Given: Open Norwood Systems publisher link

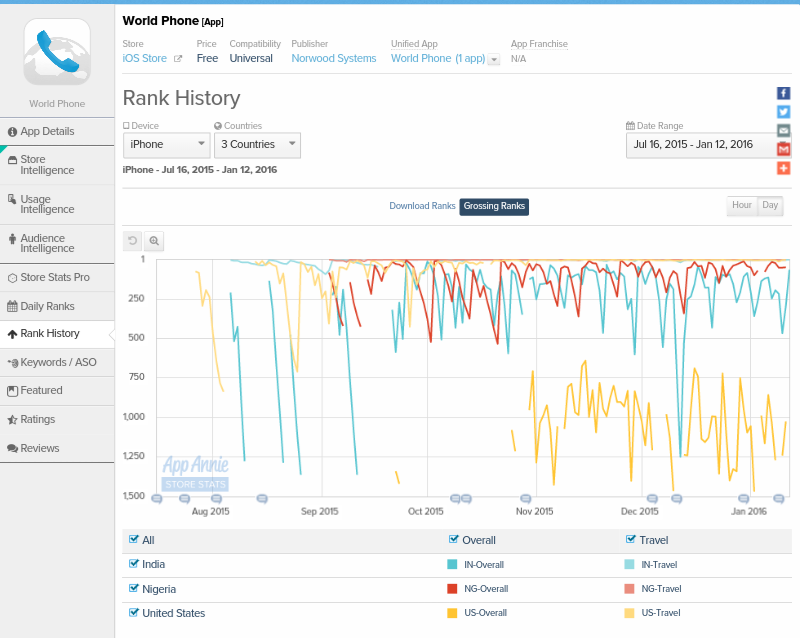Looking at the screenshot, I should coord(333,59).
